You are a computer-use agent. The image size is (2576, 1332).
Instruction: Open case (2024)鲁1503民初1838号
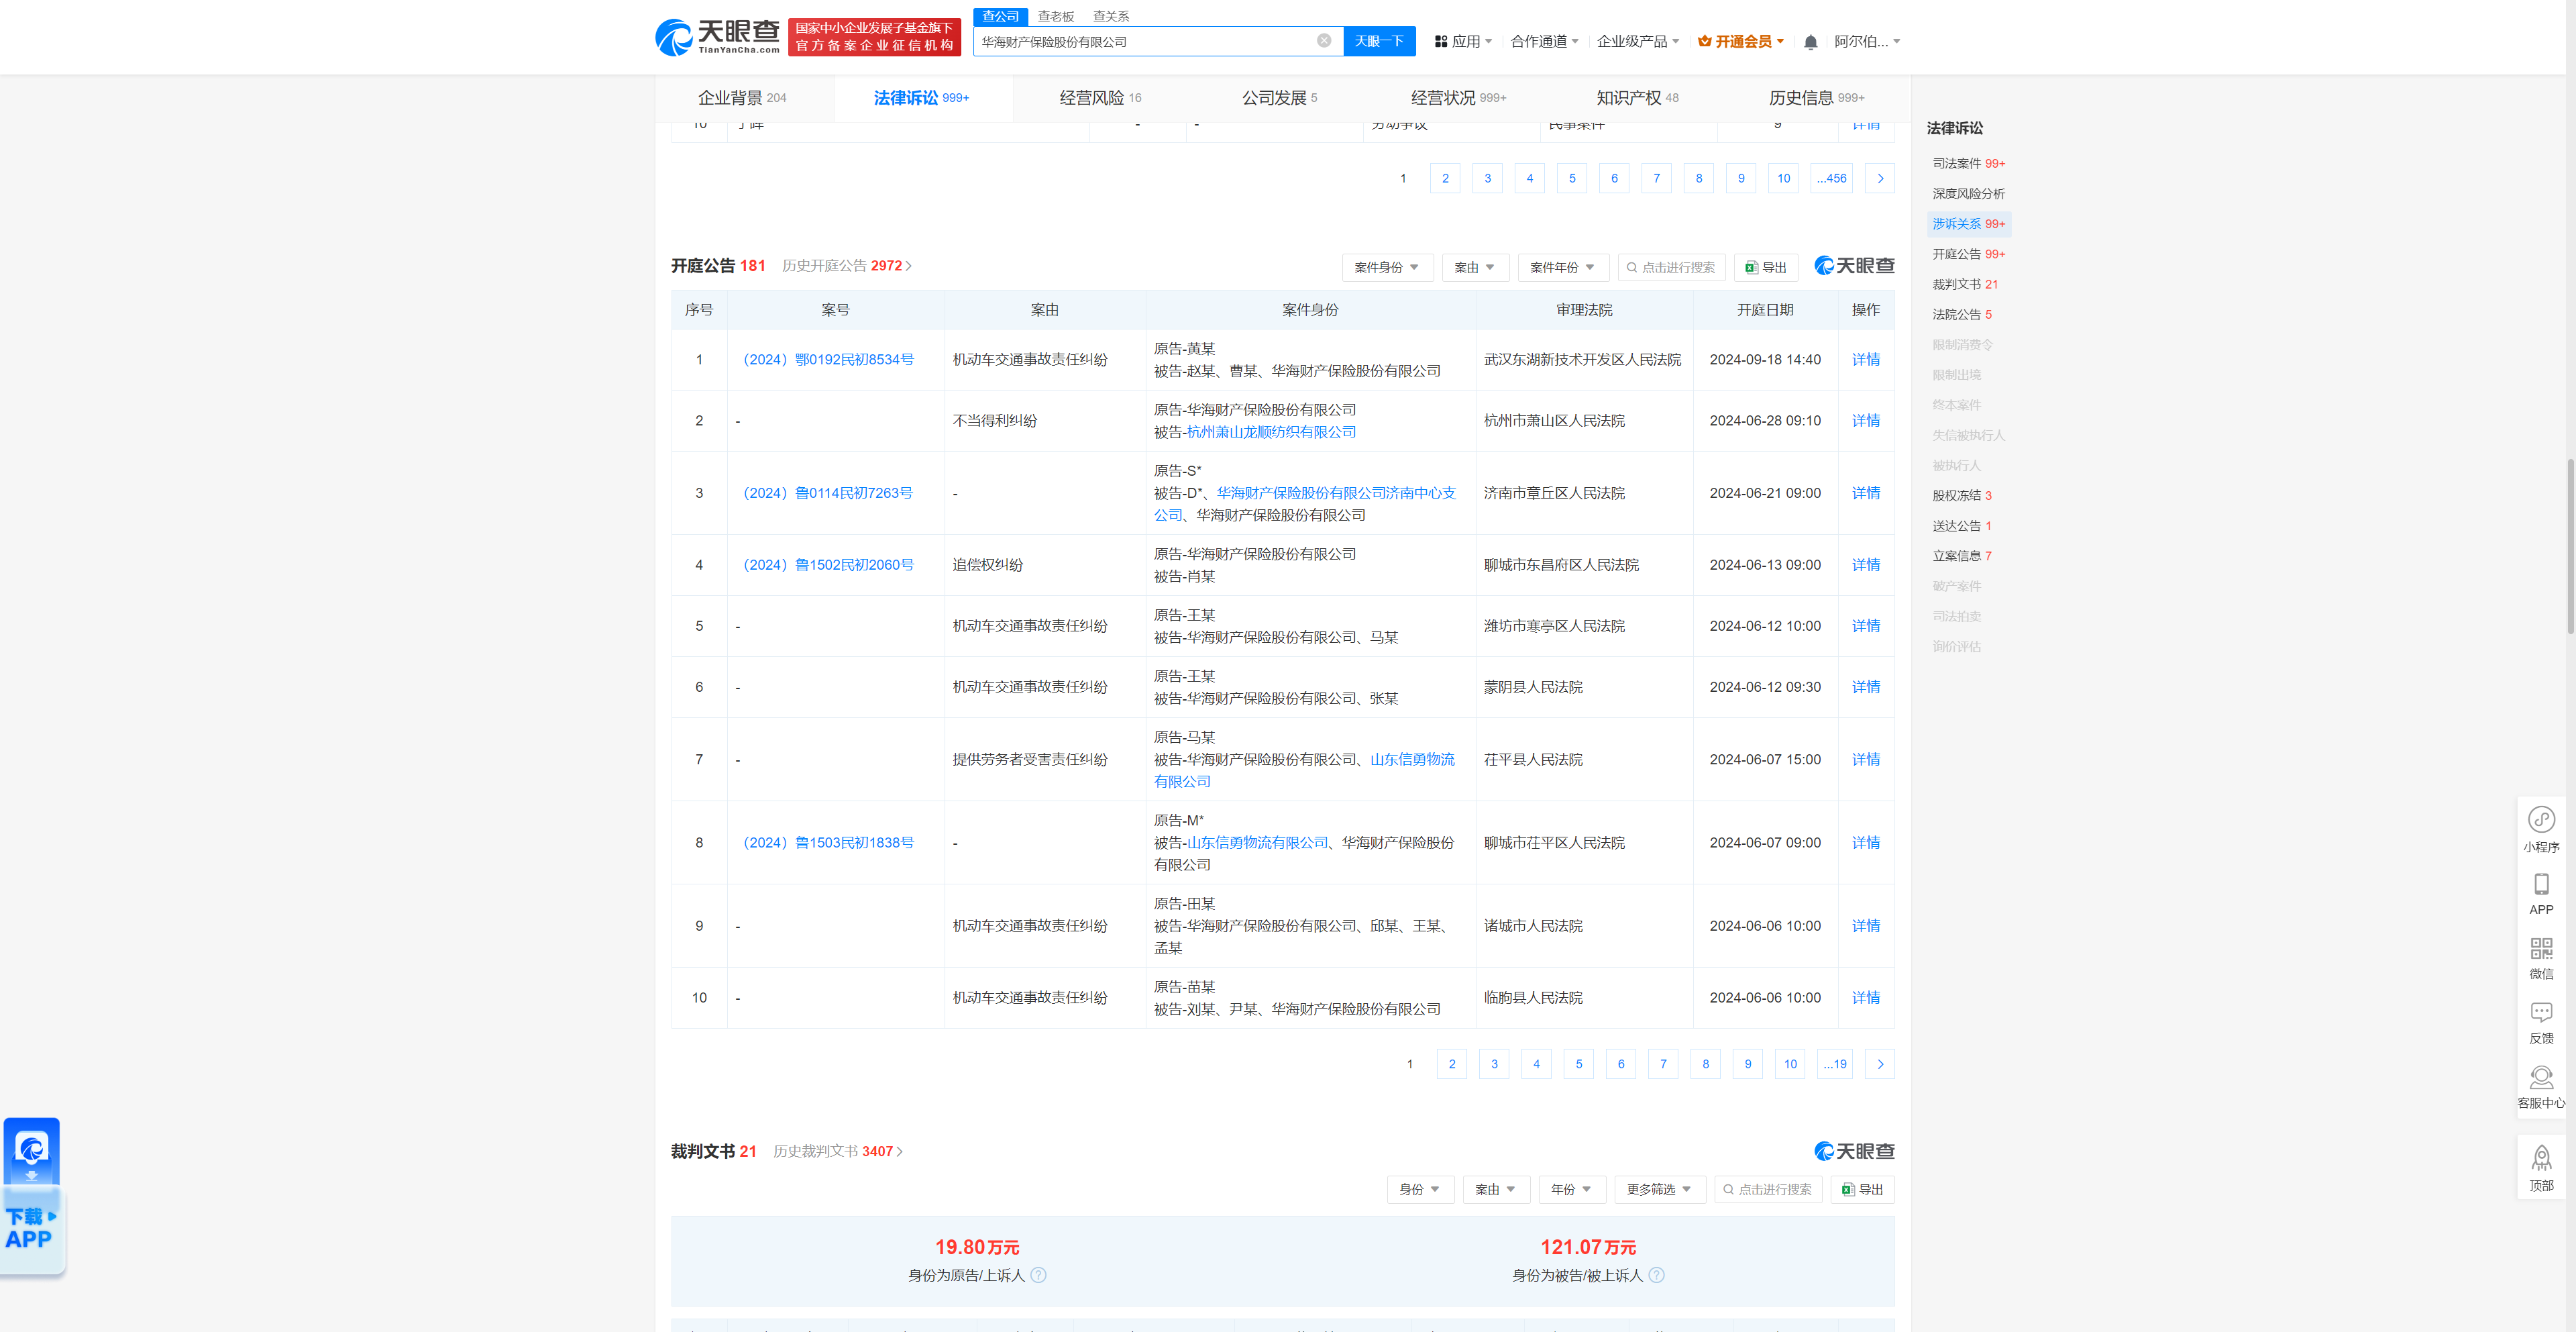[827, 843]
